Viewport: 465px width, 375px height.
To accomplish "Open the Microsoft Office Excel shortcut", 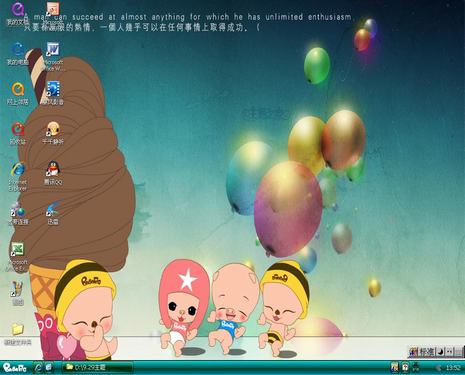I will [x=18, y=257].
